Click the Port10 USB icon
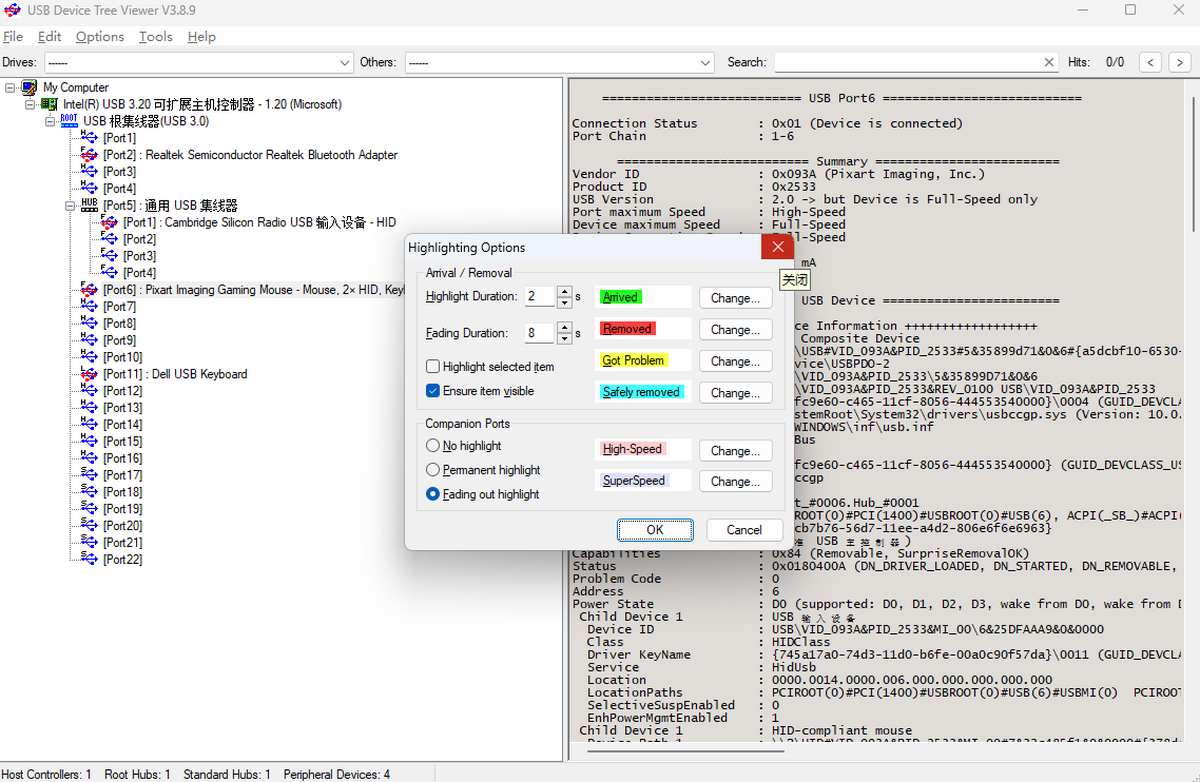1200x782 pixels. point(89,357)
